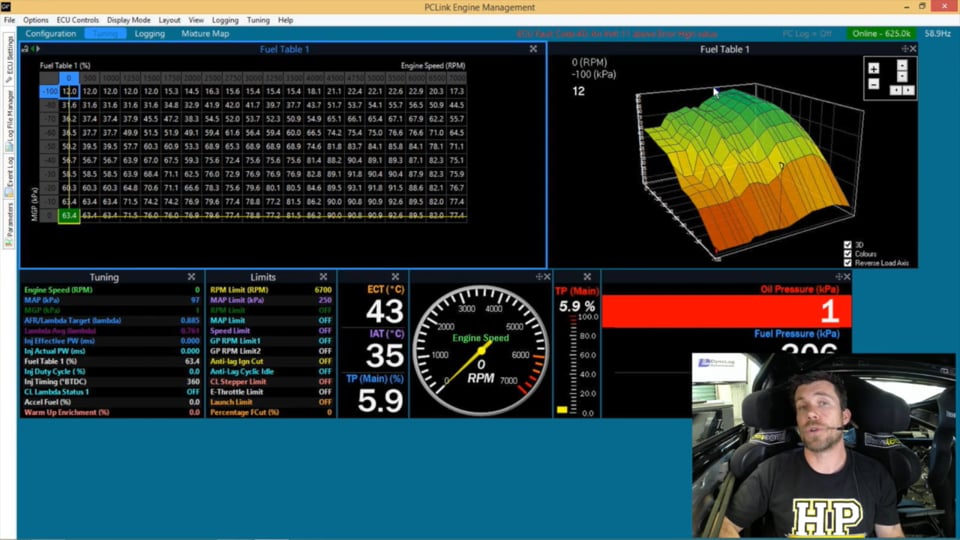The width and height of the screenshot is (960, 540).
Task: Click the Online - 625.0k connection status
Action: [881, 34]
